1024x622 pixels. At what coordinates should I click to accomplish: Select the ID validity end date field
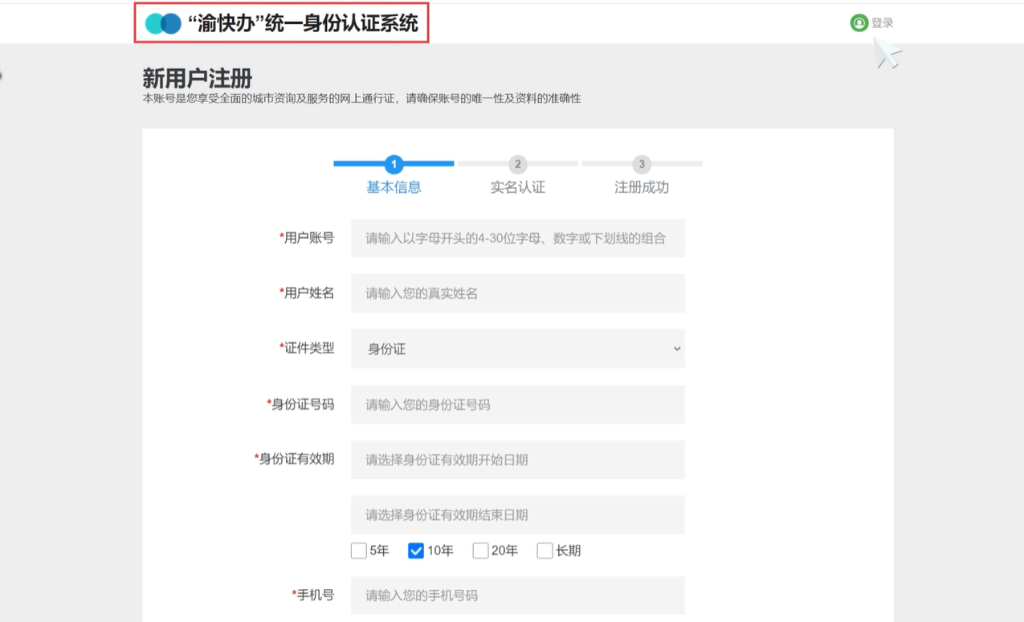click(518, 515)
